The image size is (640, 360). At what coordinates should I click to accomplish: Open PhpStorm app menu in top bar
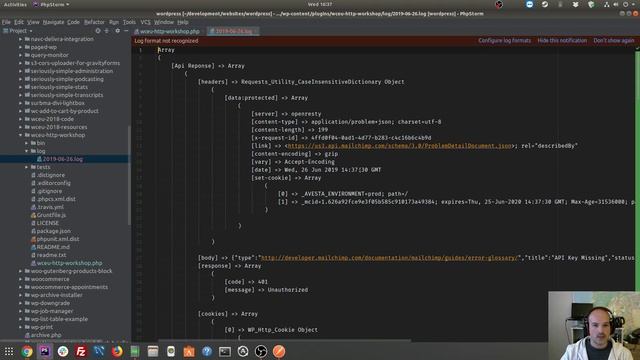coord(51,4)
